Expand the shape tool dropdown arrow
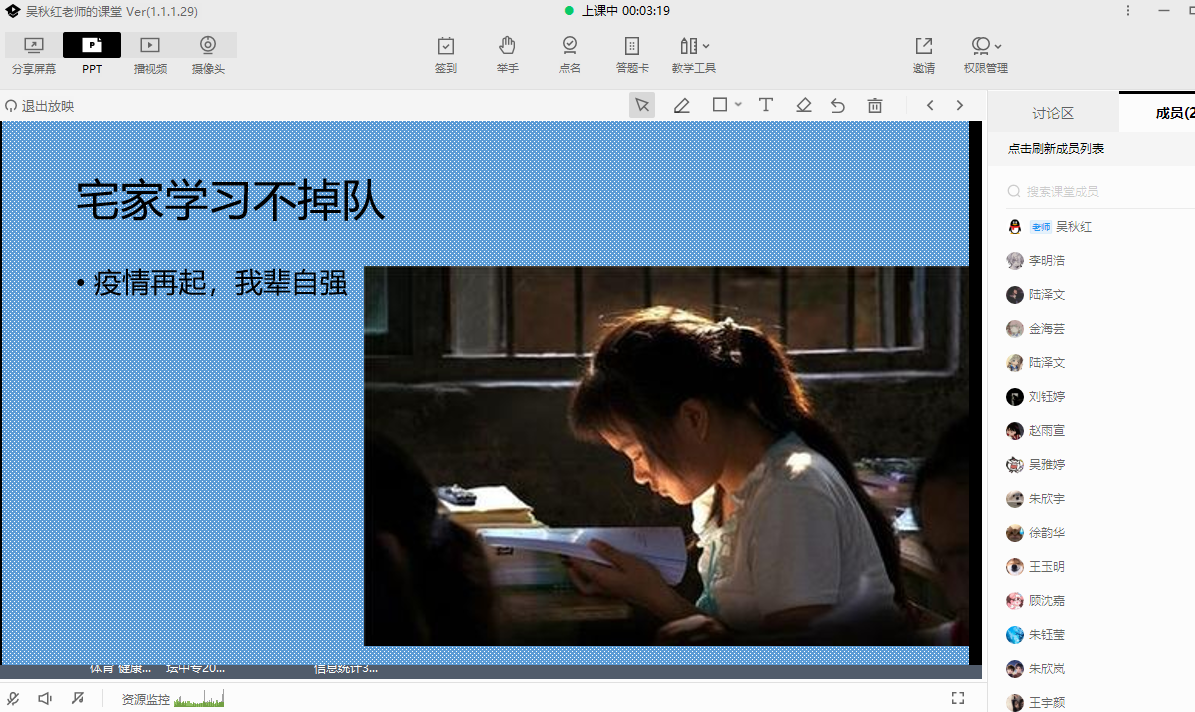The image size is (1195, 712). click(738, 105)
